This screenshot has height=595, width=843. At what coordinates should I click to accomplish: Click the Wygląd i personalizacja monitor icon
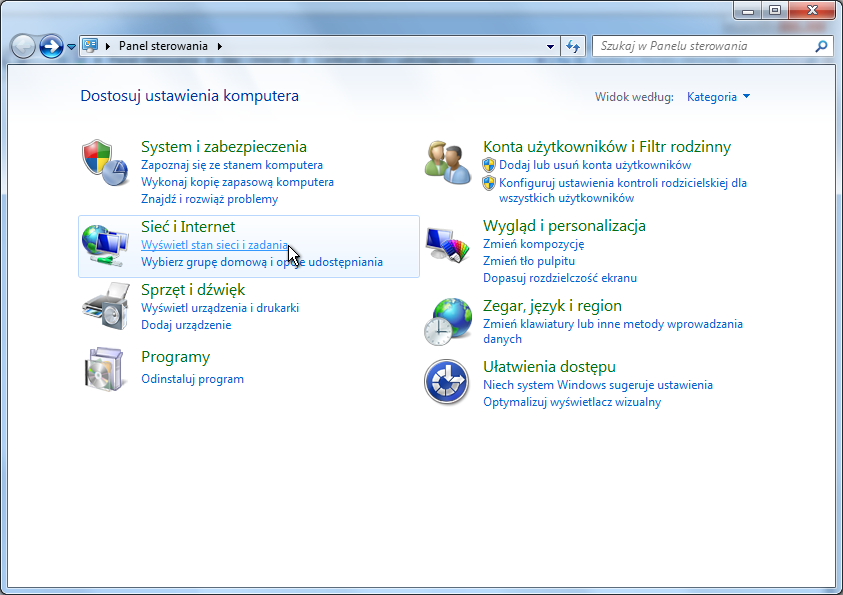pos(447,245)
